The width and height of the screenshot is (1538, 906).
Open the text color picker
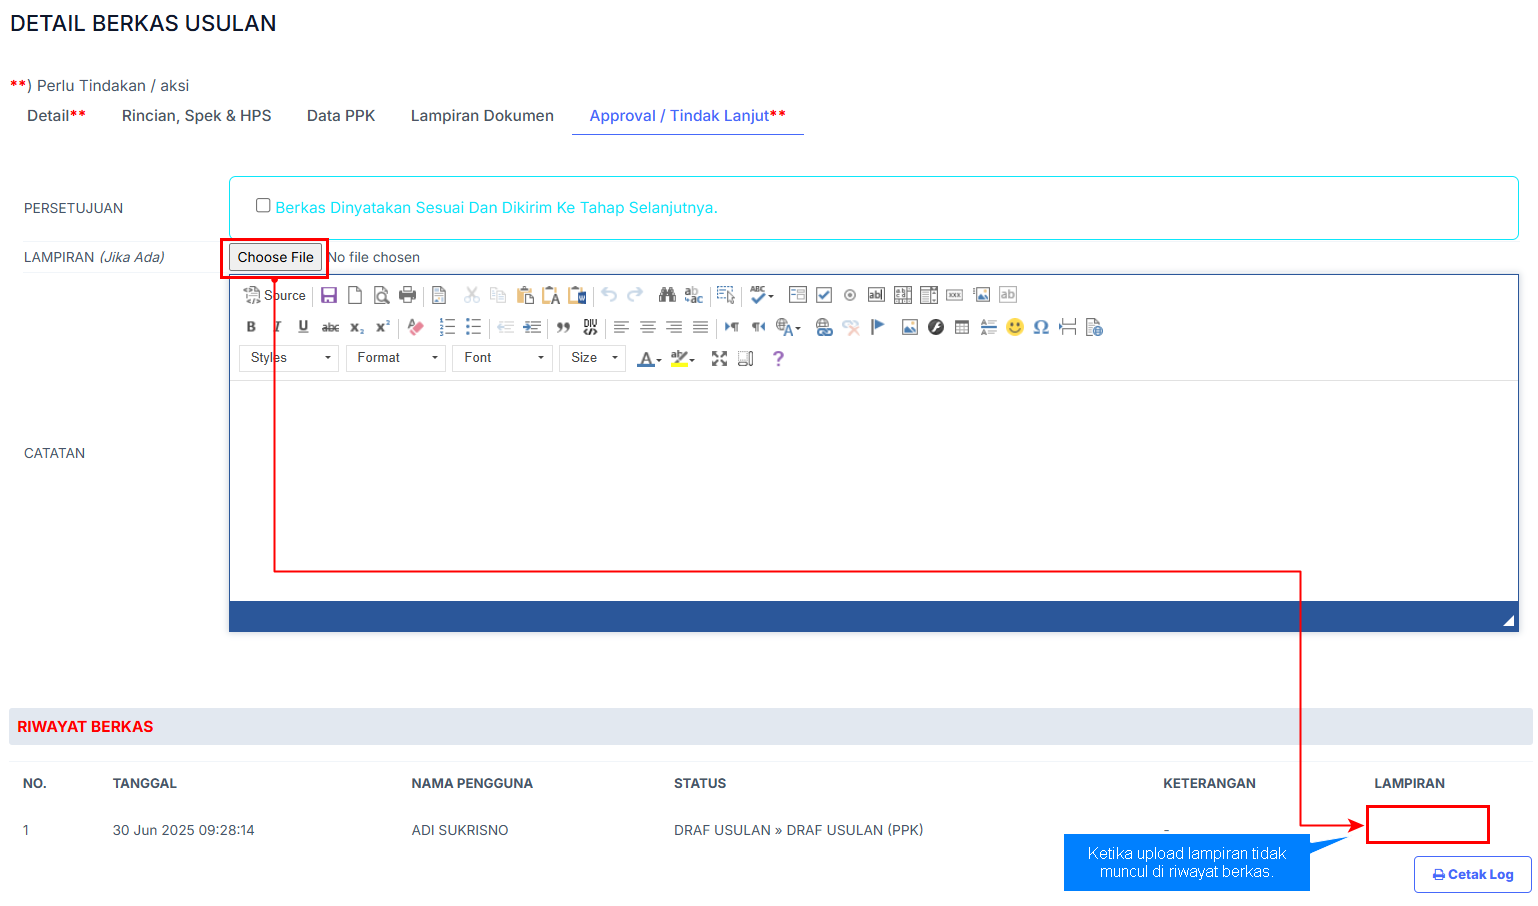pos(649,358)
